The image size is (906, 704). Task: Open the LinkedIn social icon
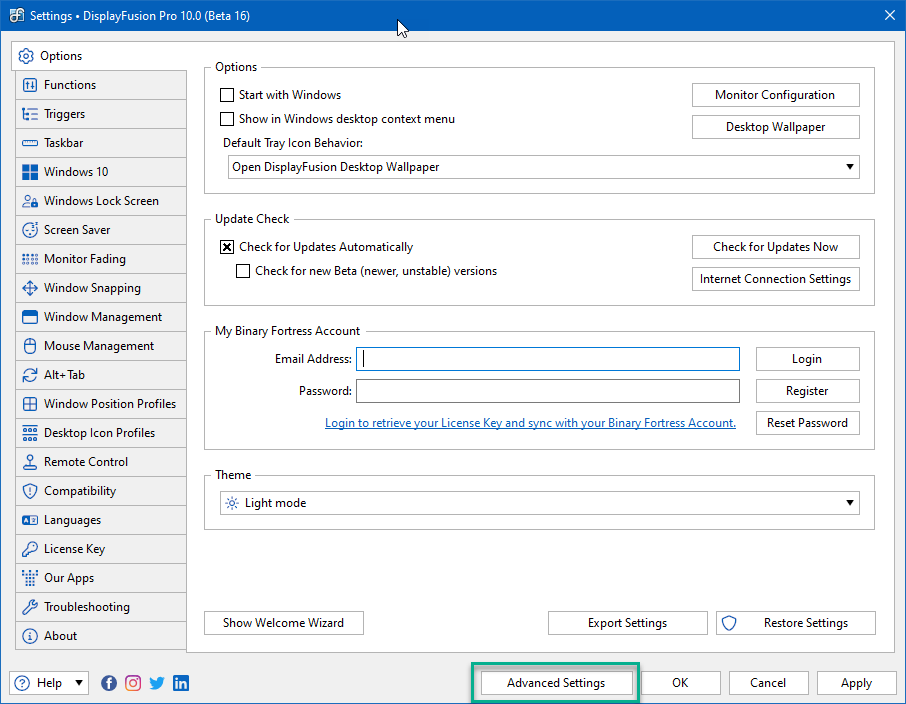click(181, 683)
